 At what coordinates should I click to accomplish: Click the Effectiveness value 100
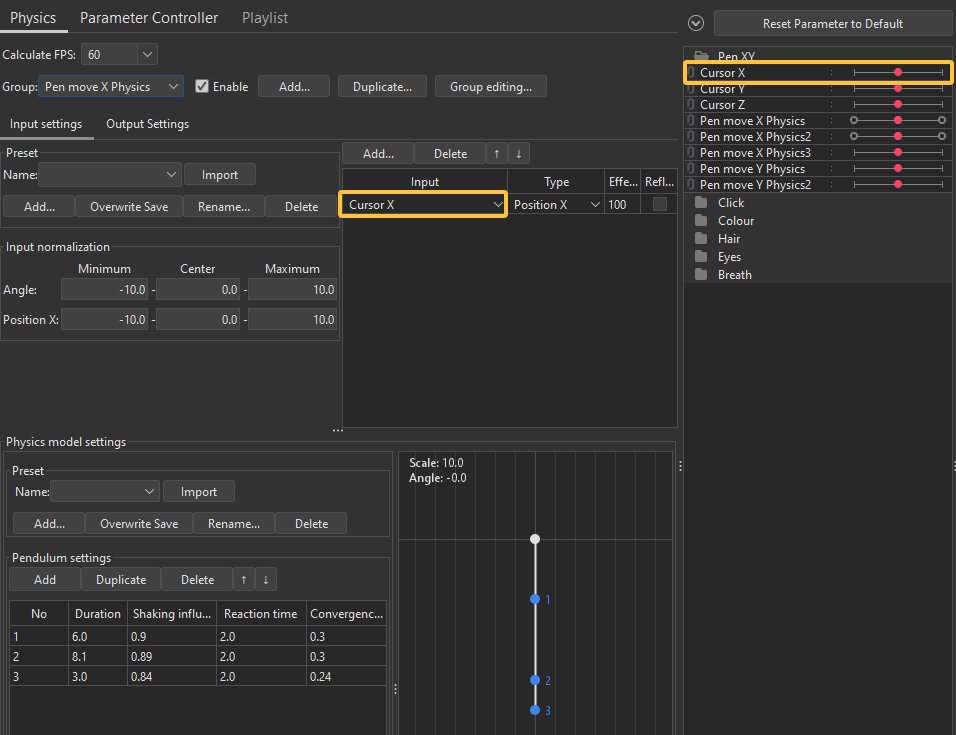click(622, 205)
